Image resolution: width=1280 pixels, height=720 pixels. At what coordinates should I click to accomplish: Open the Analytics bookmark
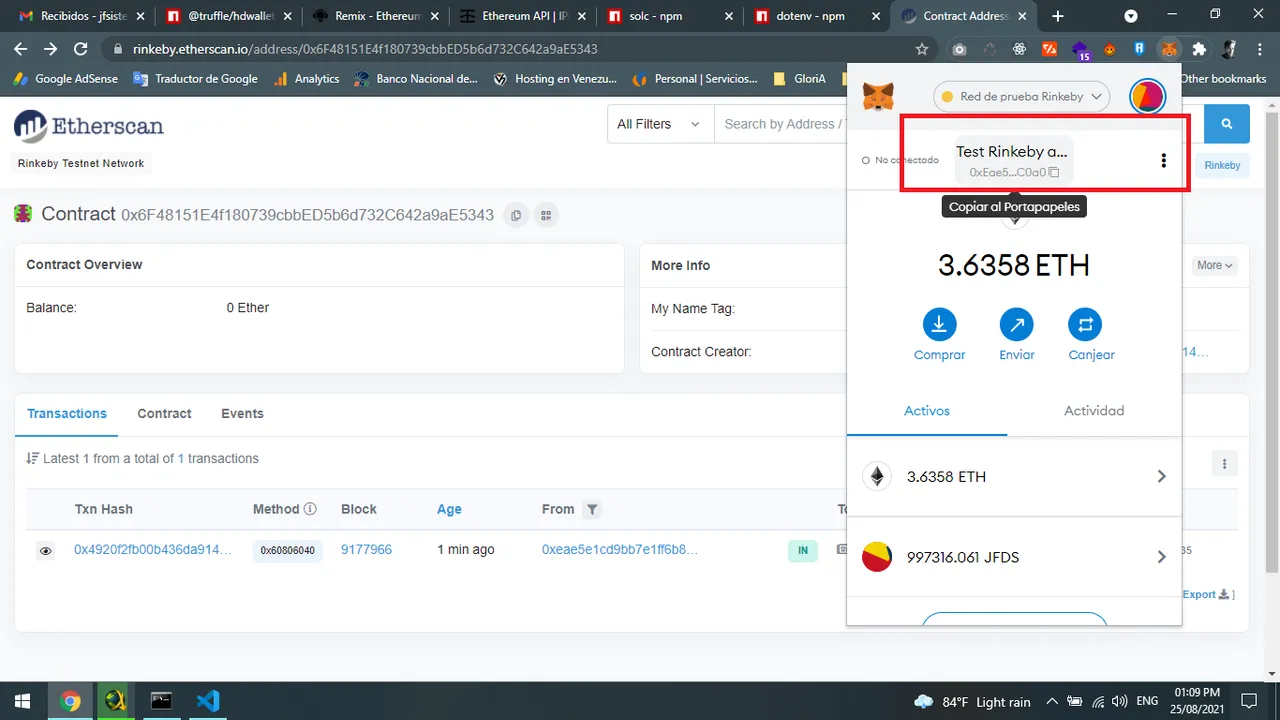(x=307, y=79)
